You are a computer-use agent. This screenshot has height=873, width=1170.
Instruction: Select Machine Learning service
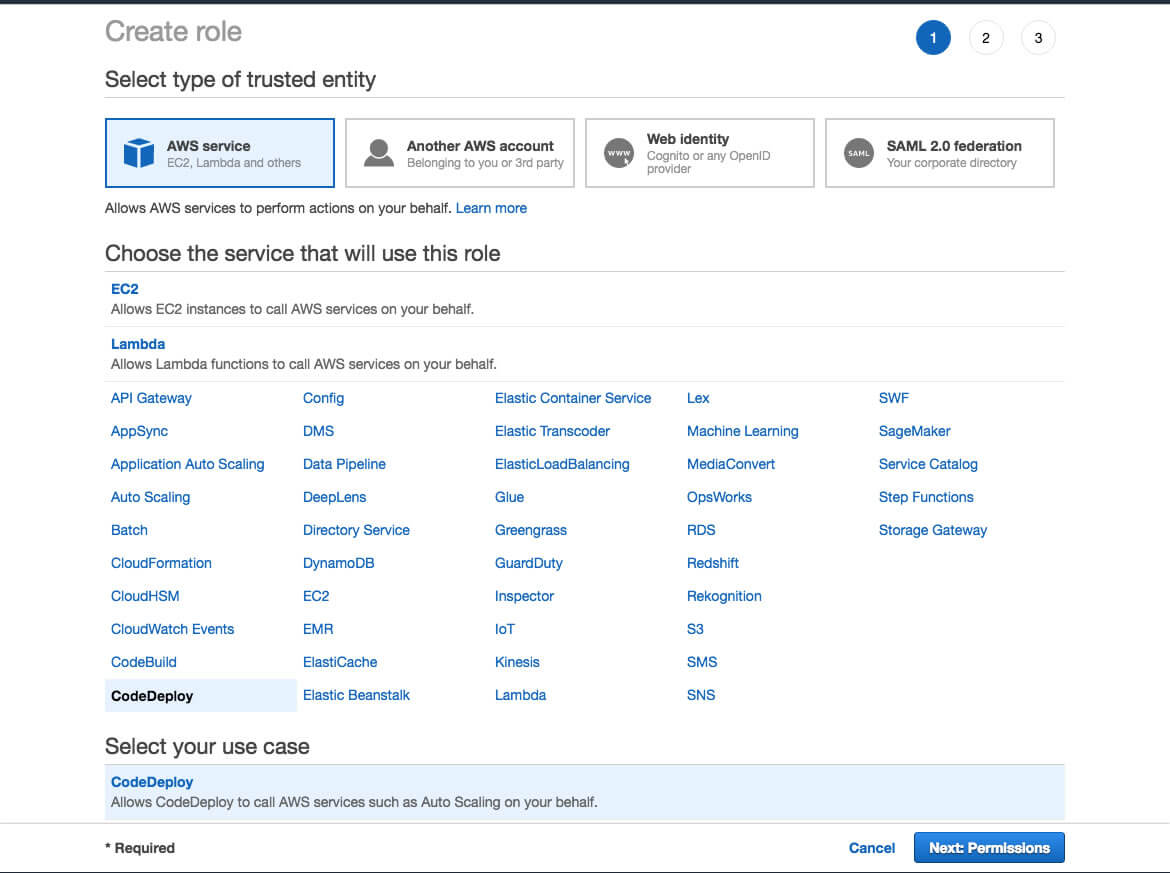point(742,431)
